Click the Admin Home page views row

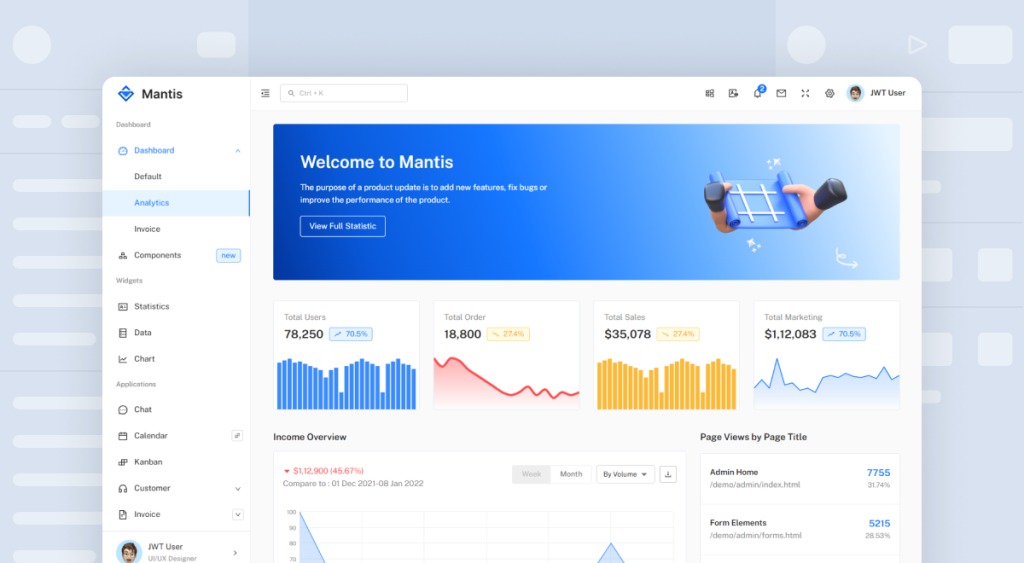coord(799,479)
